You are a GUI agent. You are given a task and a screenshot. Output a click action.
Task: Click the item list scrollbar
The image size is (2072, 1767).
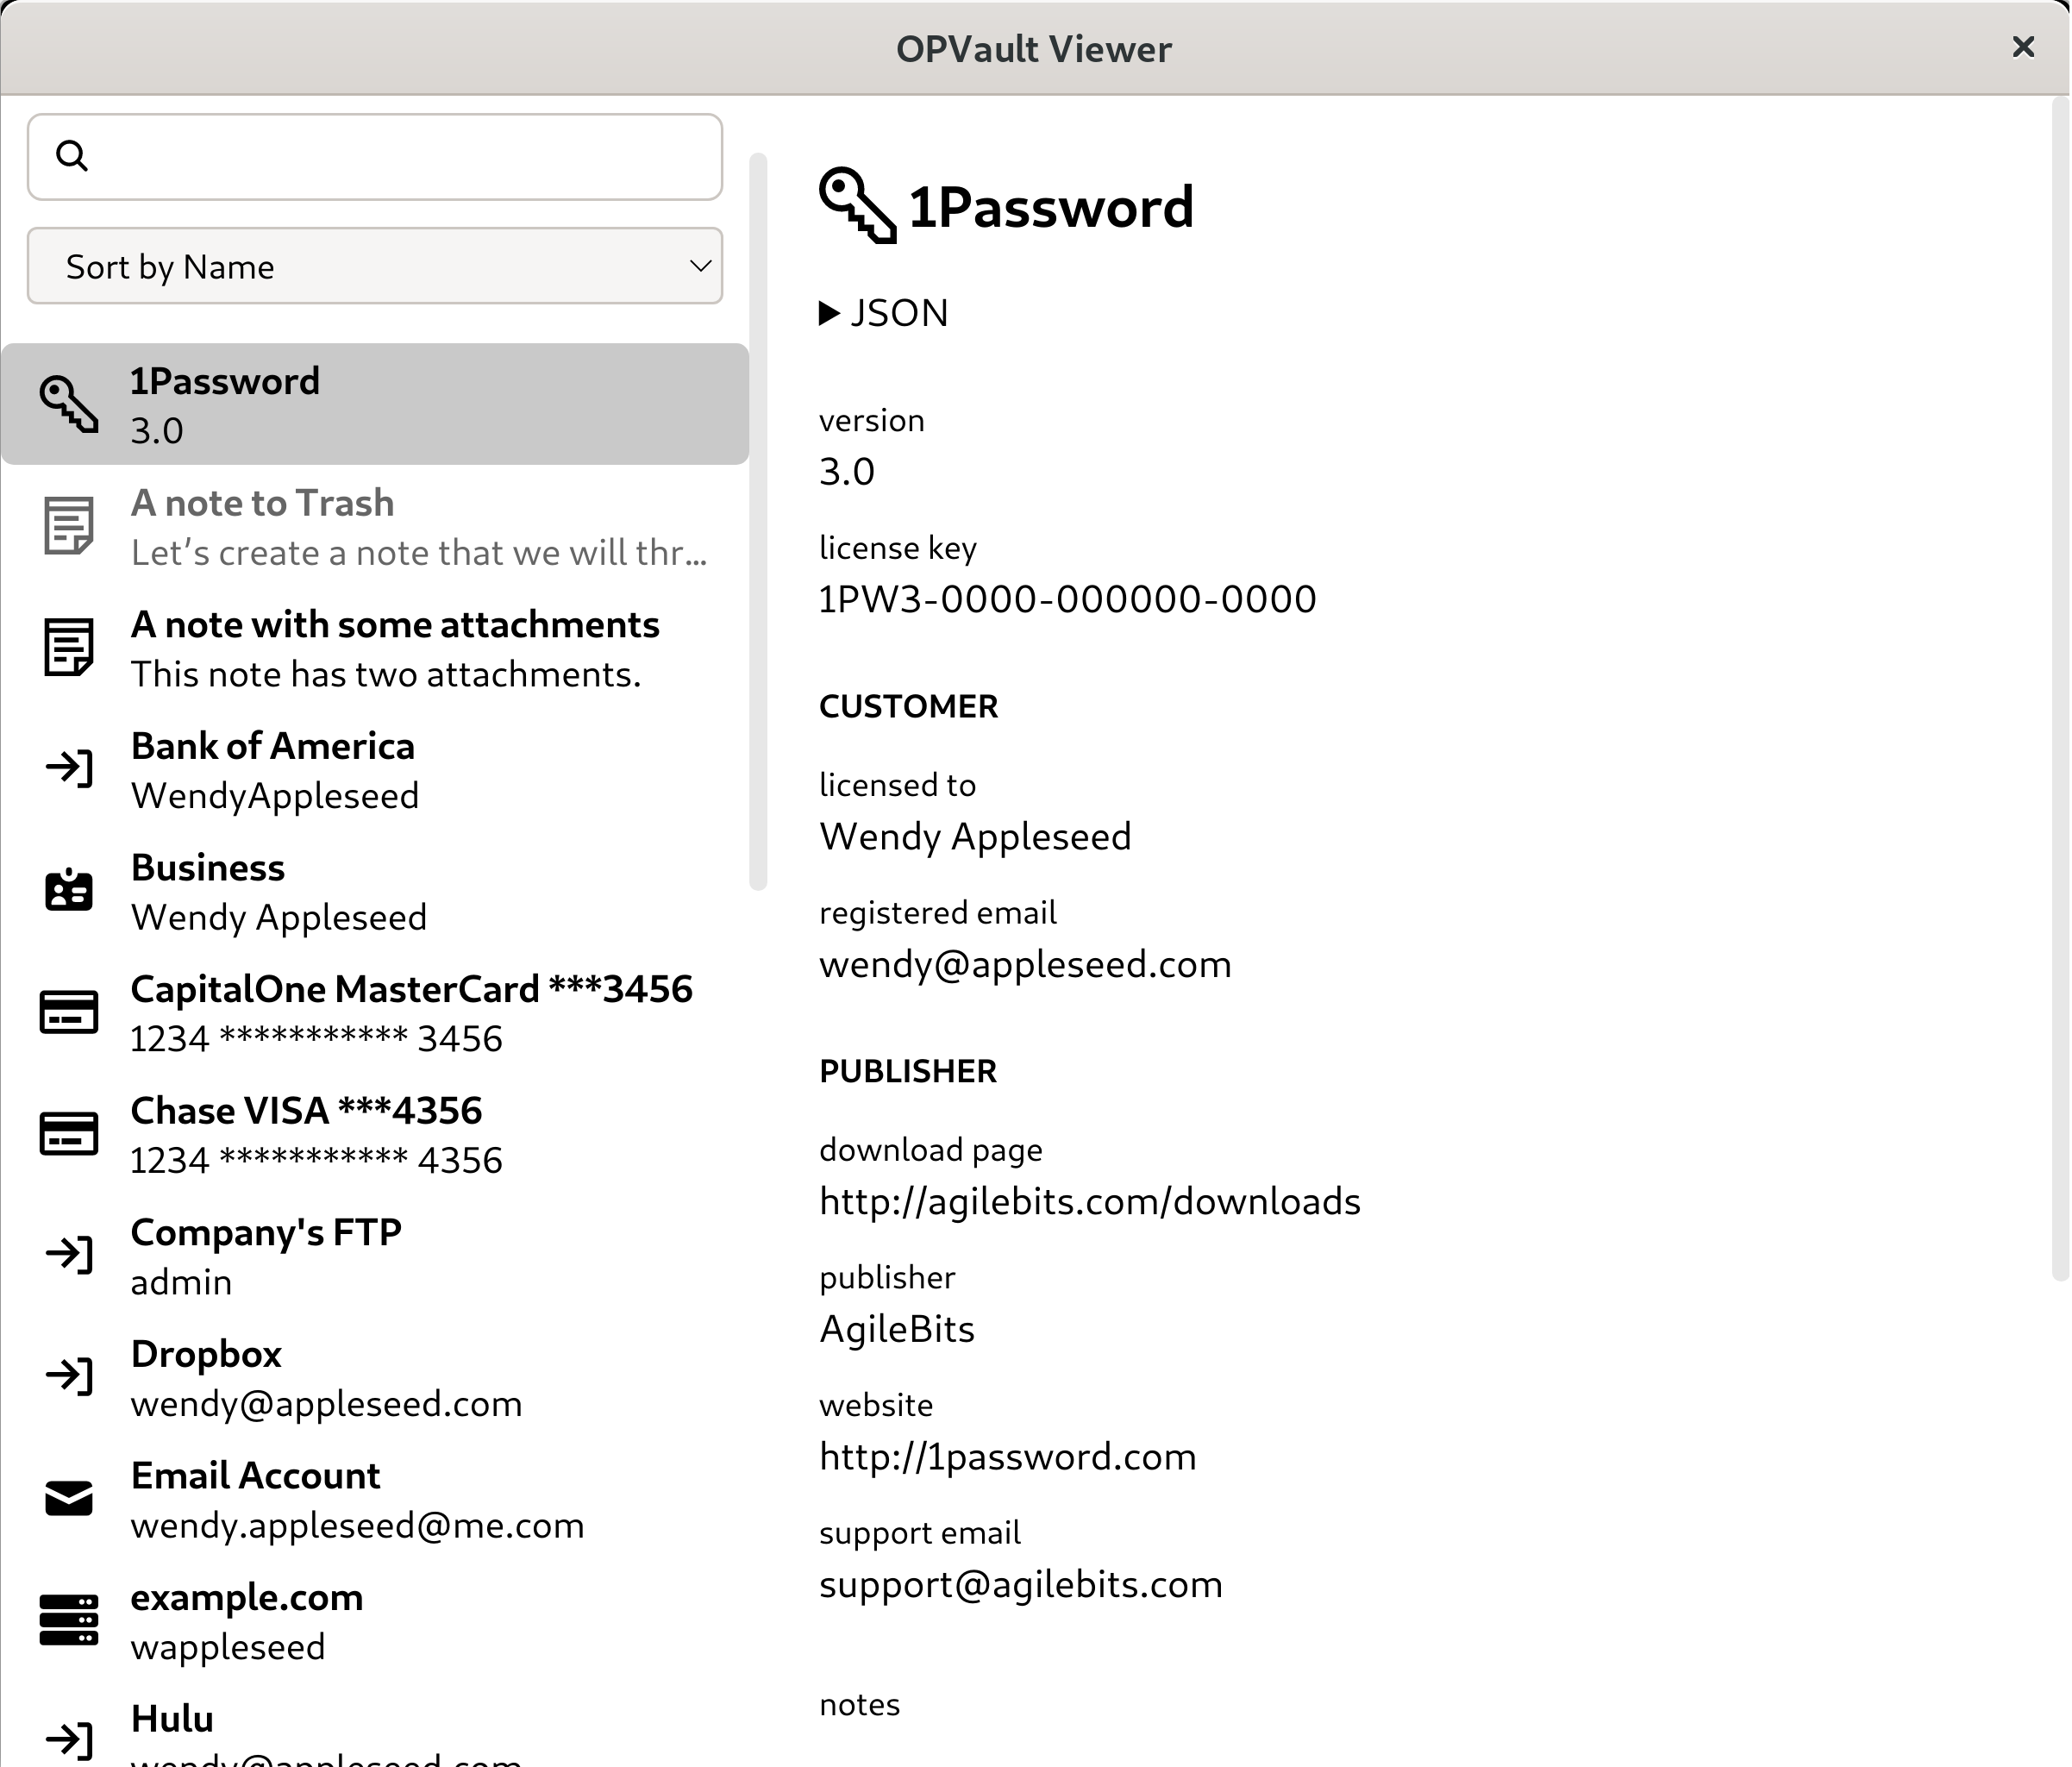[758, 521]
